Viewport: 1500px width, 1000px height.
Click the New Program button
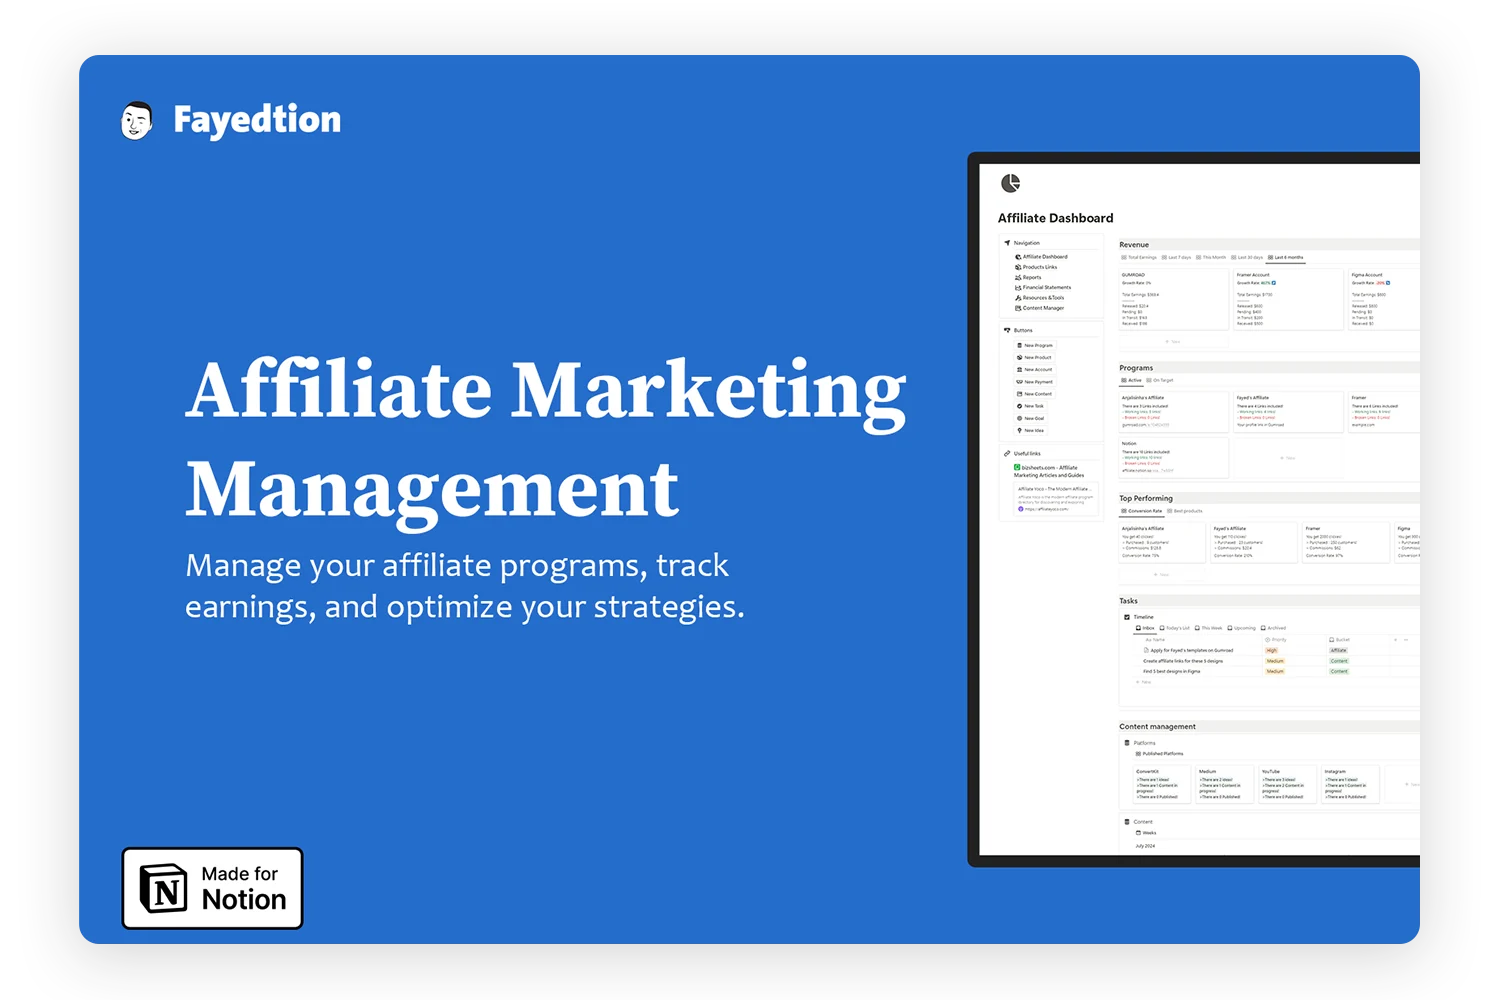tap(1035, 345)
